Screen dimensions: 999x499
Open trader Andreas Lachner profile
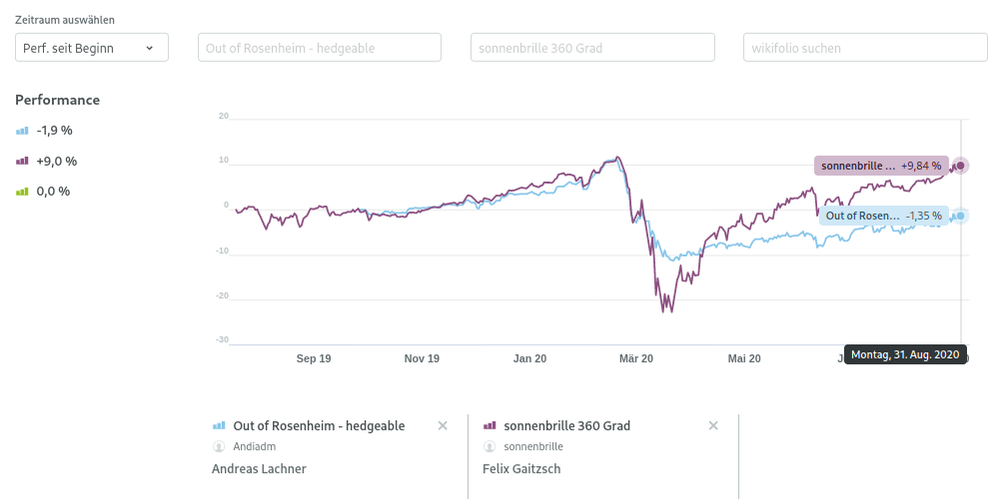pyautogui.click(x=259, y=469)
